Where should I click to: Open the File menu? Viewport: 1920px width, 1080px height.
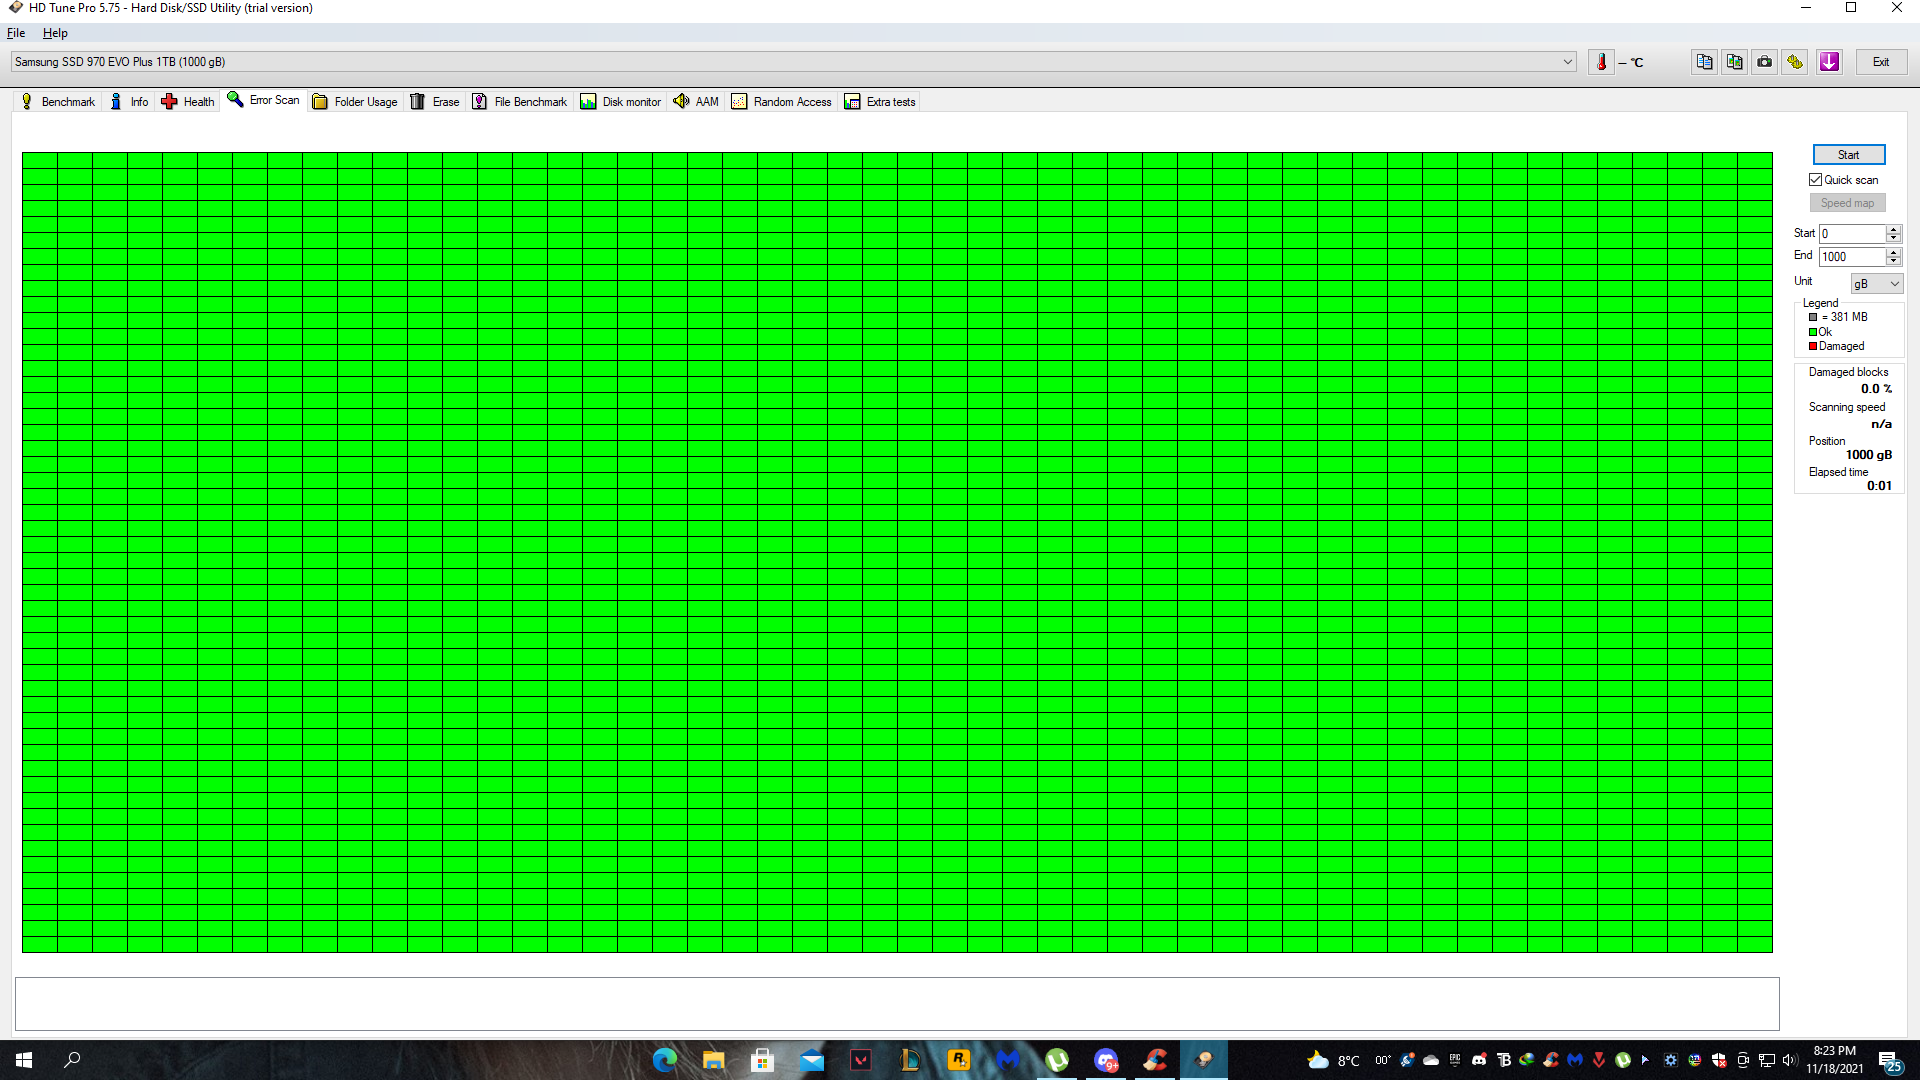(x=16, y=33)
